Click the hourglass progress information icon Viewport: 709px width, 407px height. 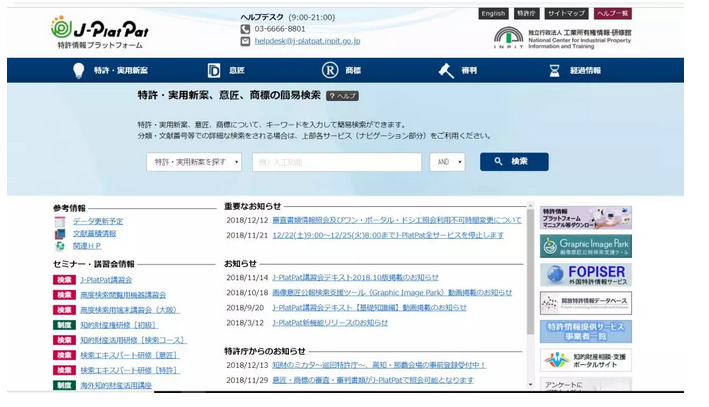[554, 71]
